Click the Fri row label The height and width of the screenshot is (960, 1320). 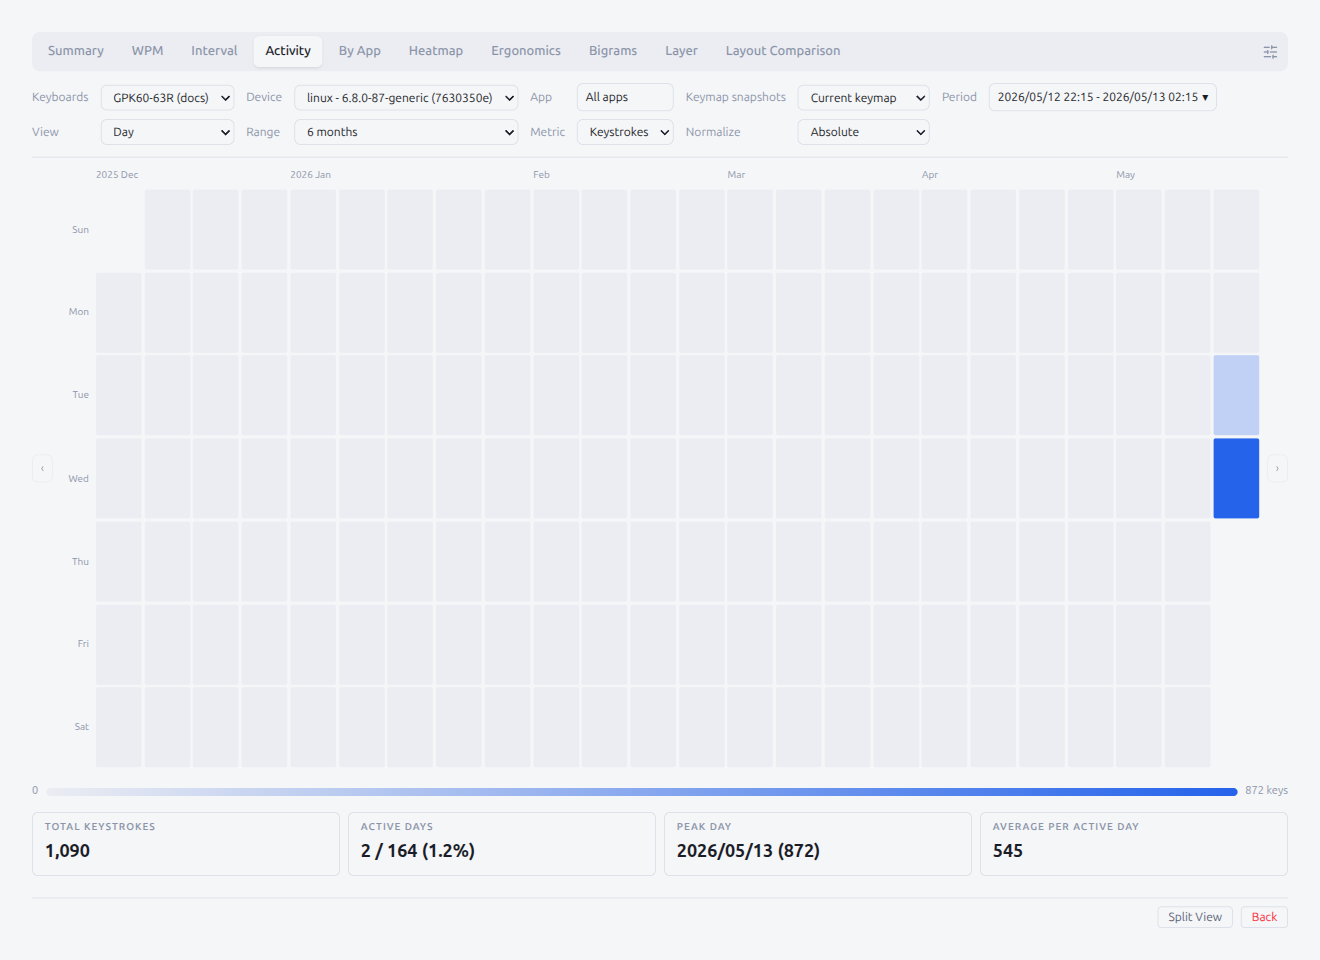click(x=83, y=644)
